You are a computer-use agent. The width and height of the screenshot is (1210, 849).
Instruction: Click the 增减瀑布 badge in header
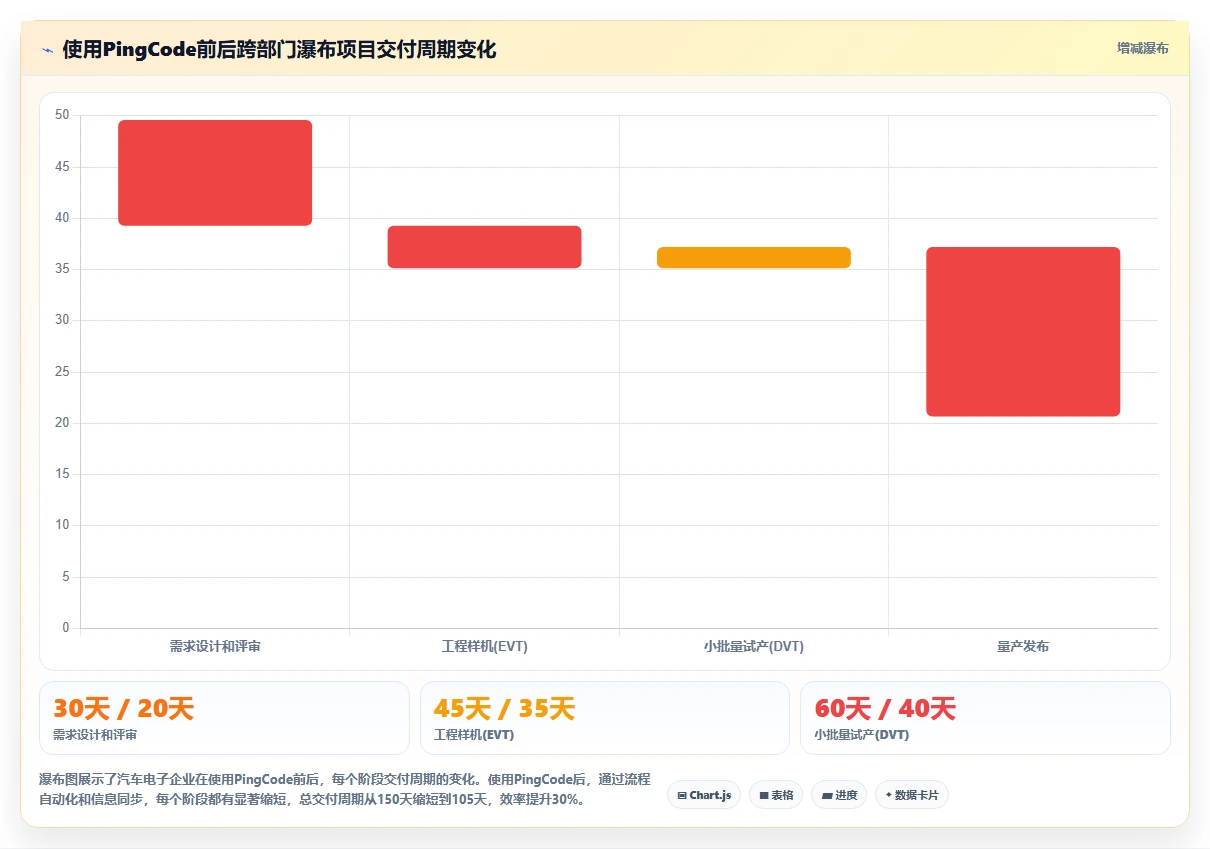tap(1142, 48)
